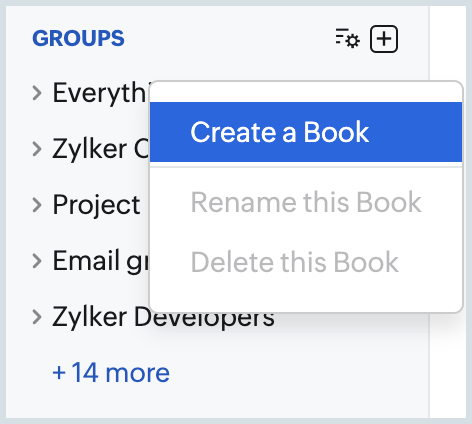Select Rename this Book option
This screenshot has width=472, height=424.
(306, 202)
